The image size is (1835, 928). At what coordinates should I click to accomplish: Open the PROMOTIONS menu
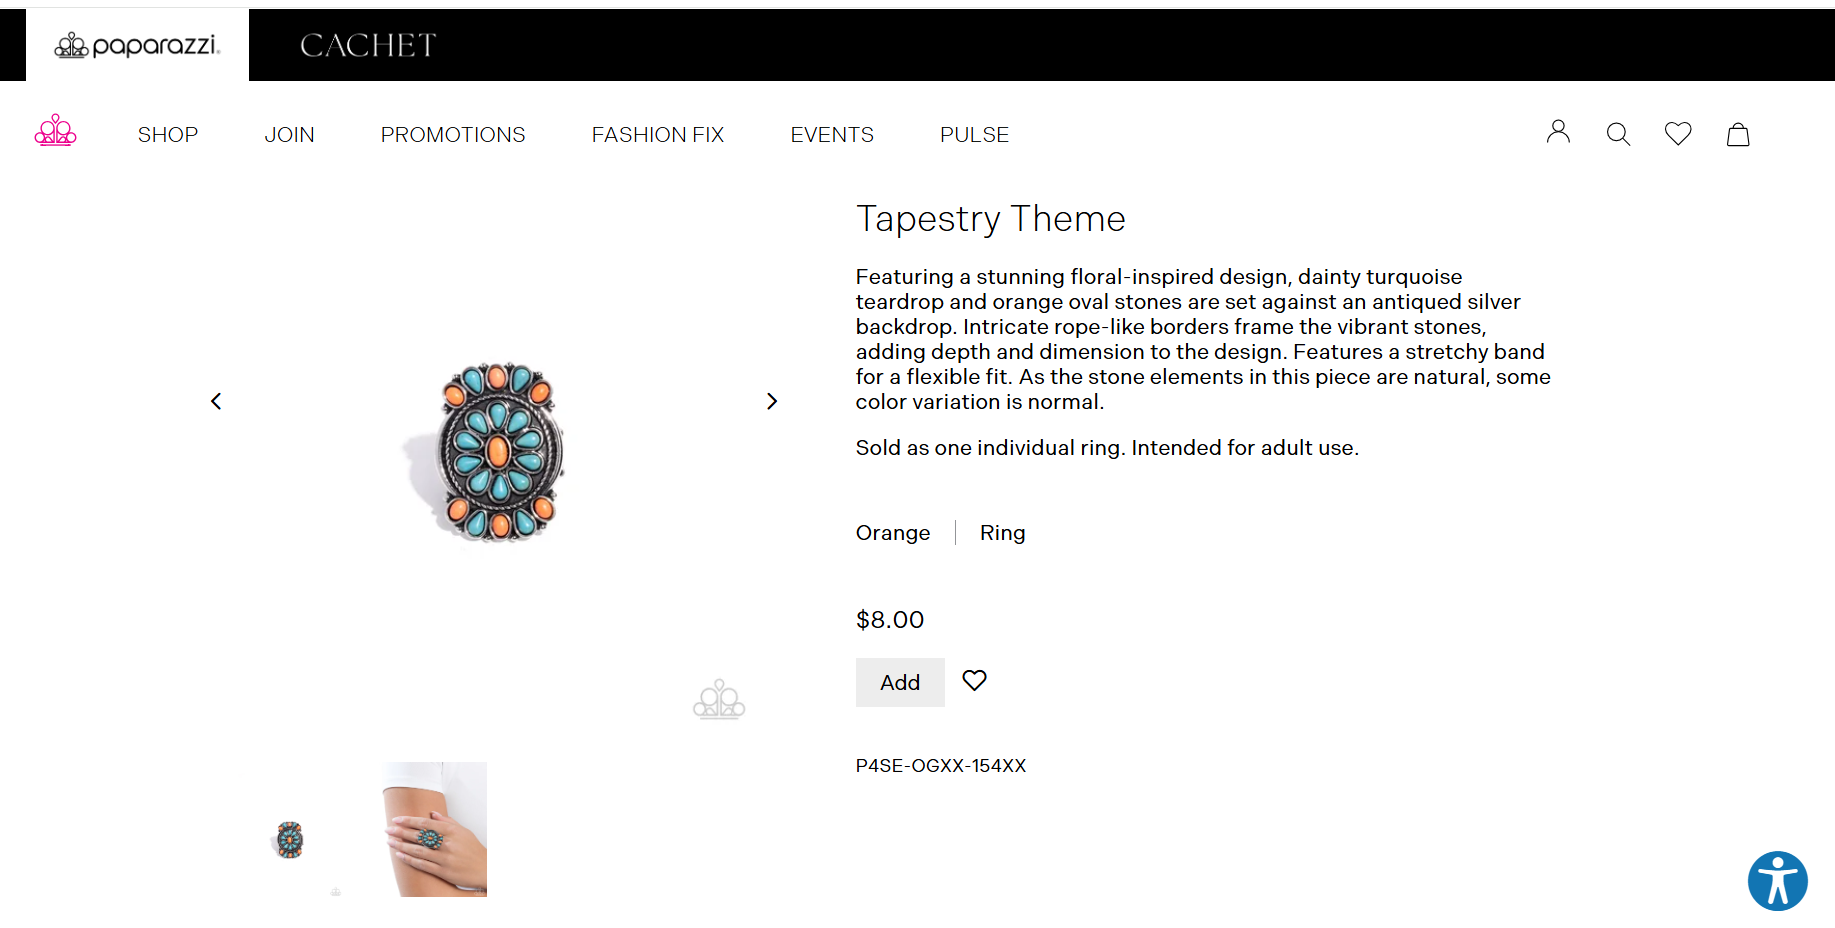[453, 135]
